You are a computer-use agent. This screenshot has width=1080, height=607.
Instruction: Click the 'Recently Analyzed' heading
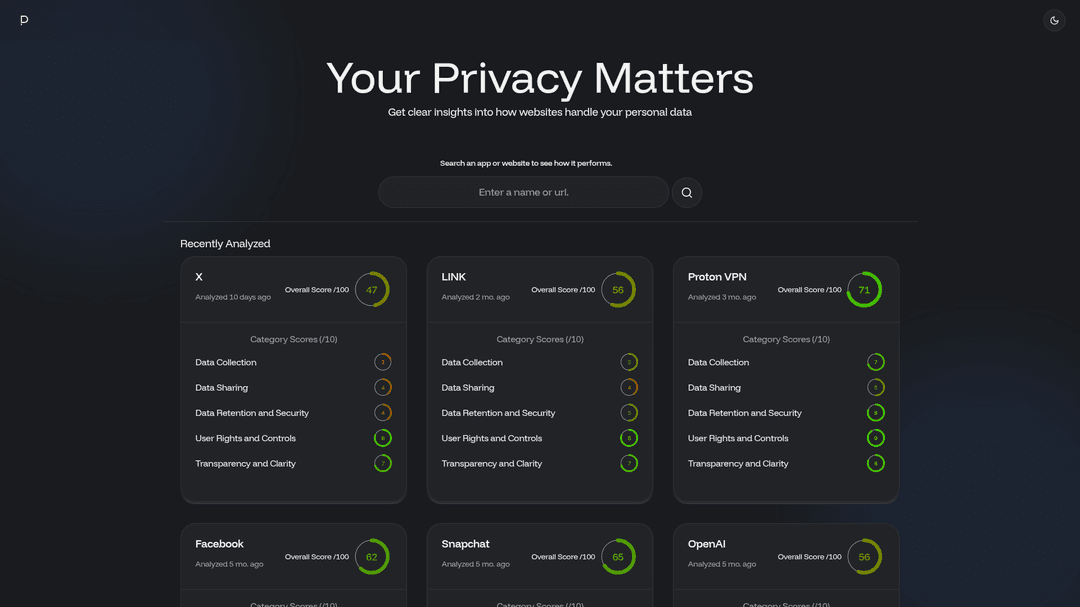(225, 244)
